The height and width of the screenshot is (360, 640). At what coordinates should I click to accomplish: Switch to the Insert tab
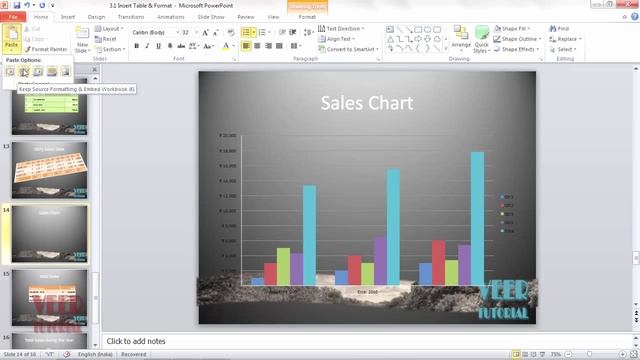click(x=68, y=17)
